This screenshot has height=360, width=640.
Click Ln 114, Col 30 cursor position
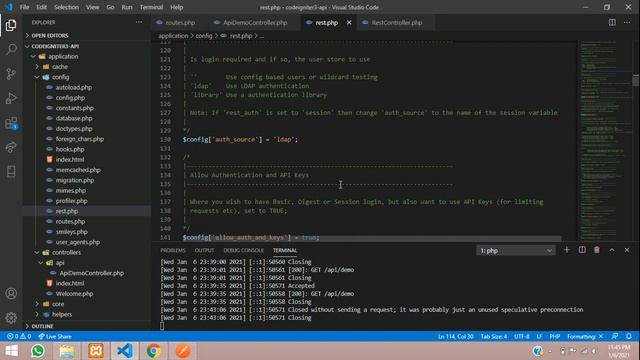pos(456,336)
